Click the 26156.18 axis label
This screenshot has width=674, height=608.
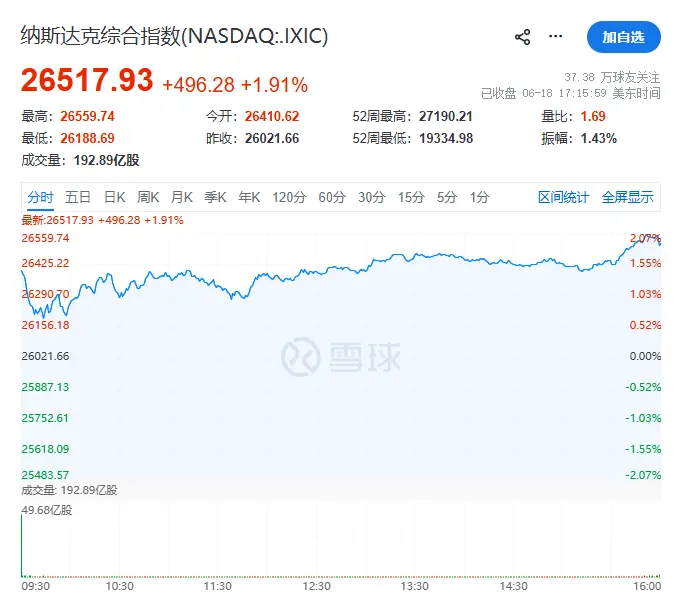tap(45, 325)
